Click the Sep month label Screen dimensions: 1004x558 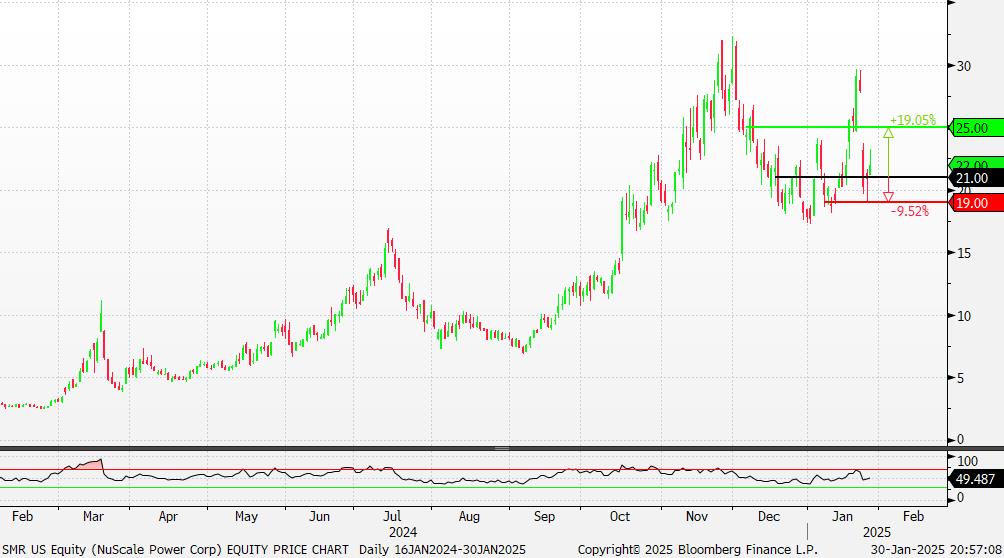click(x=544, y=516)
